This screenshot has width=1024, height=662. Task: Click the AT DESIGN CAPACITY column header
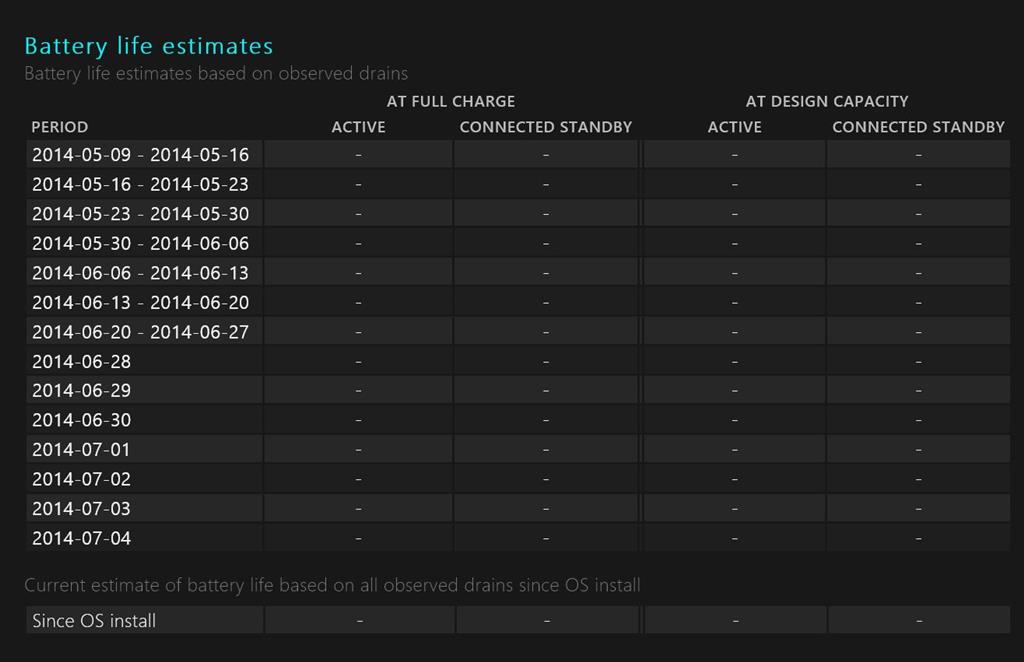coord(825,101)
